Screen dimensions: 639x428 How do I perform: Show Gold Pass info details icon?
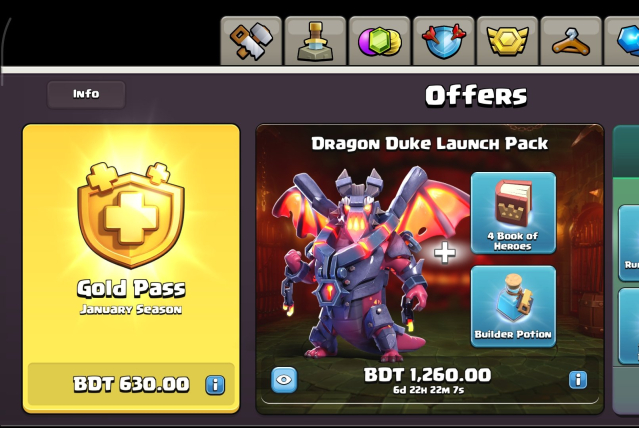pos(215,384)
